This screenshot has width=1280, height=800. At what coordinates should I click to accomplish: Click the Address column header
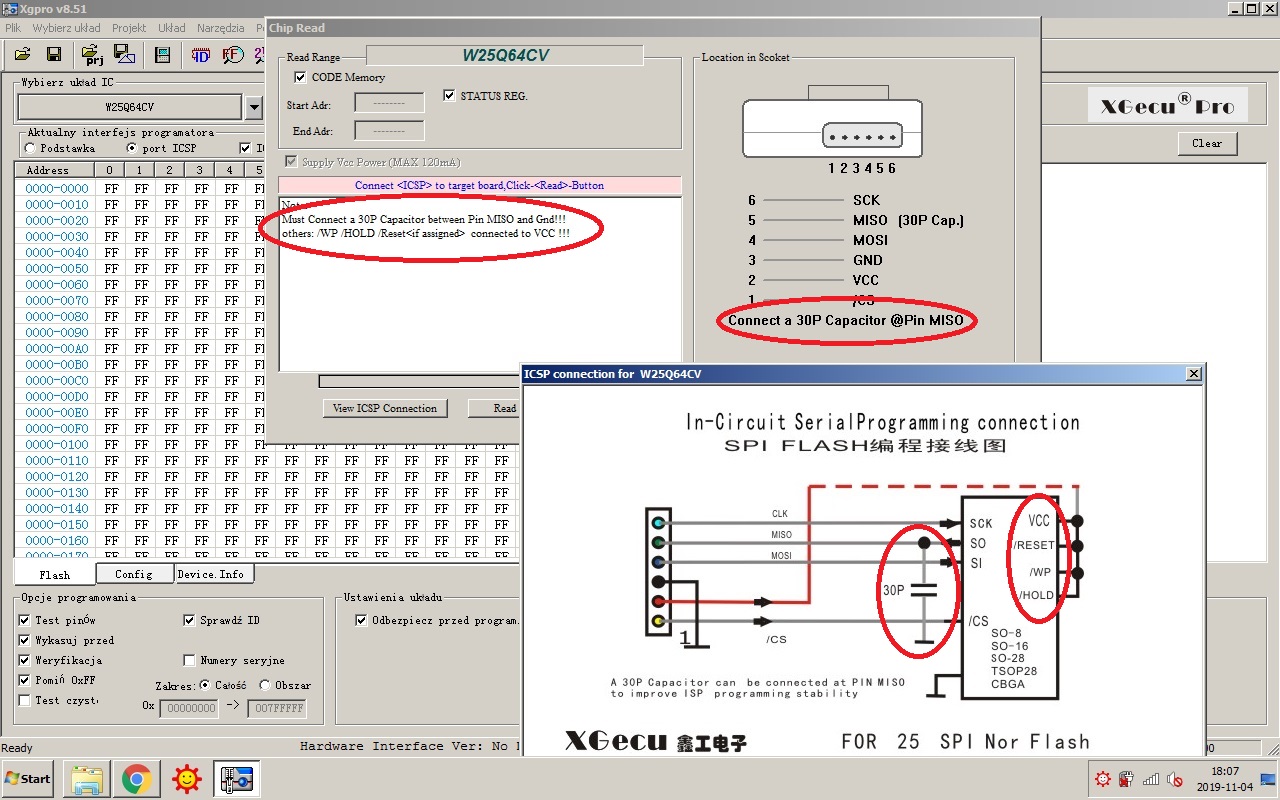(55, 170)
